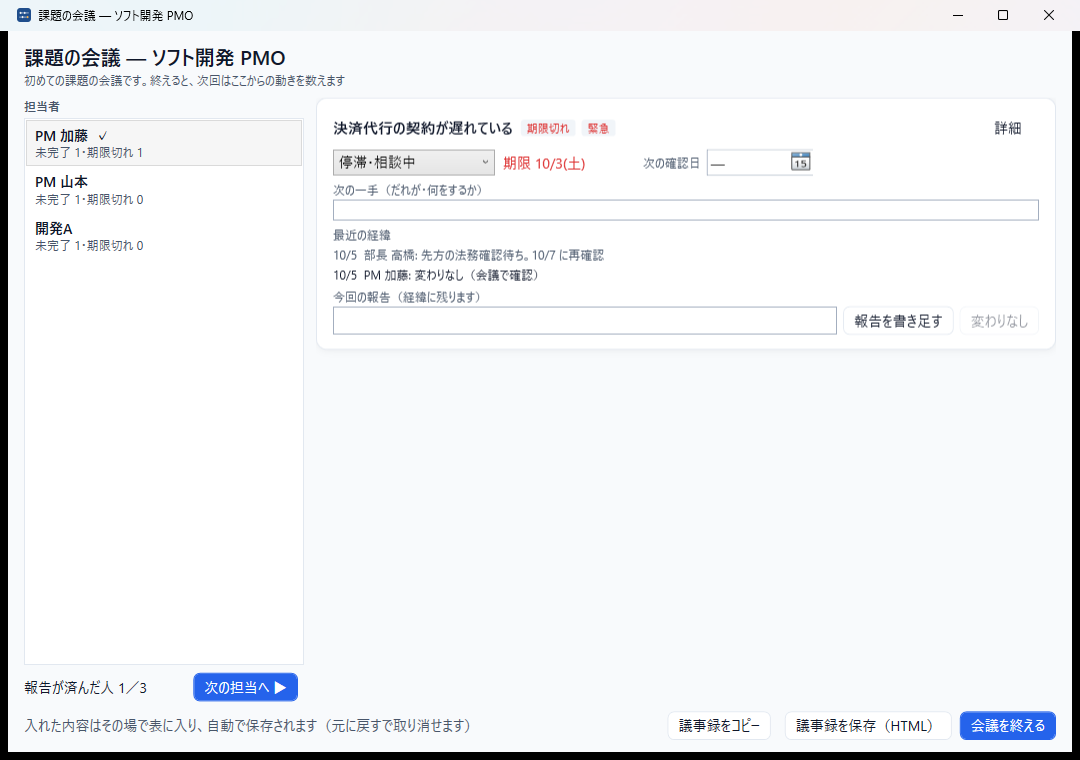1080x760 pixels.
Task: Click issue title 決済代行の契約が遅れている
Action: point(423,128)
